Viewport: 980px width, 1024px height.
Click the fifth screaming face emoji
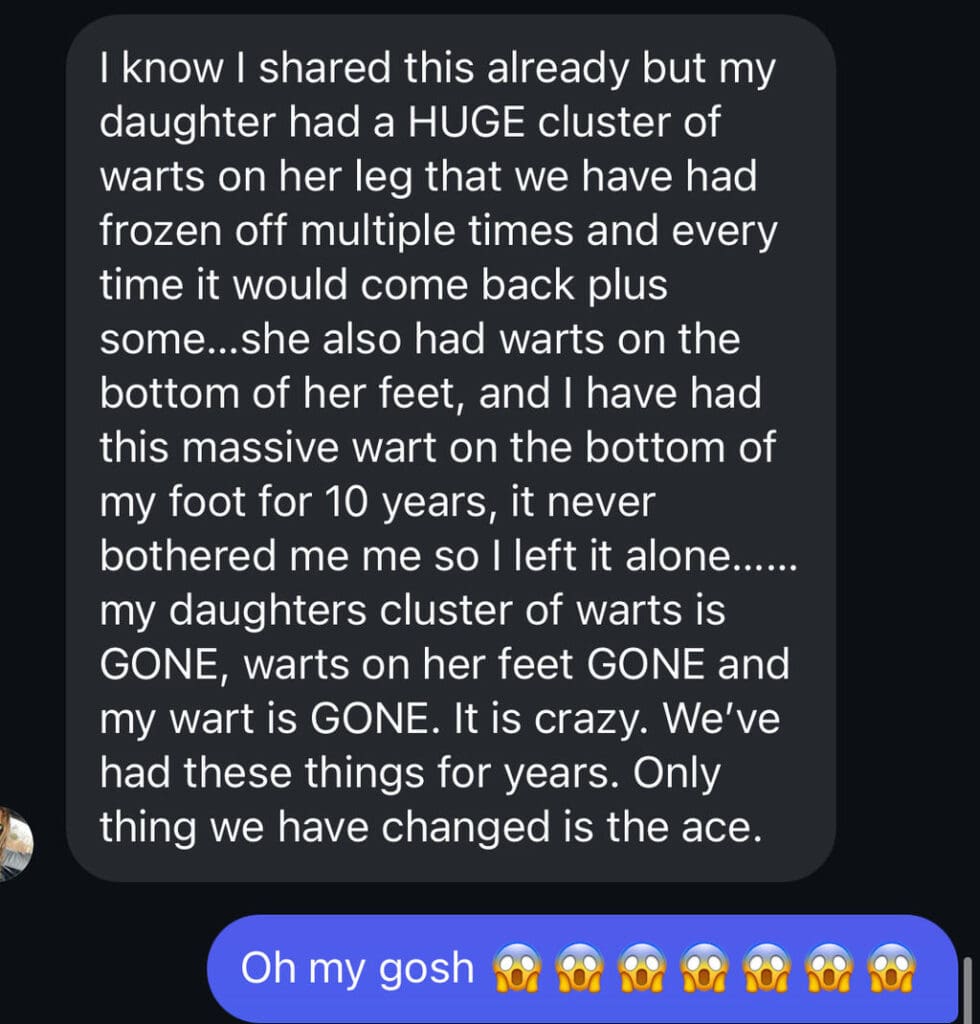pos(767,968)
